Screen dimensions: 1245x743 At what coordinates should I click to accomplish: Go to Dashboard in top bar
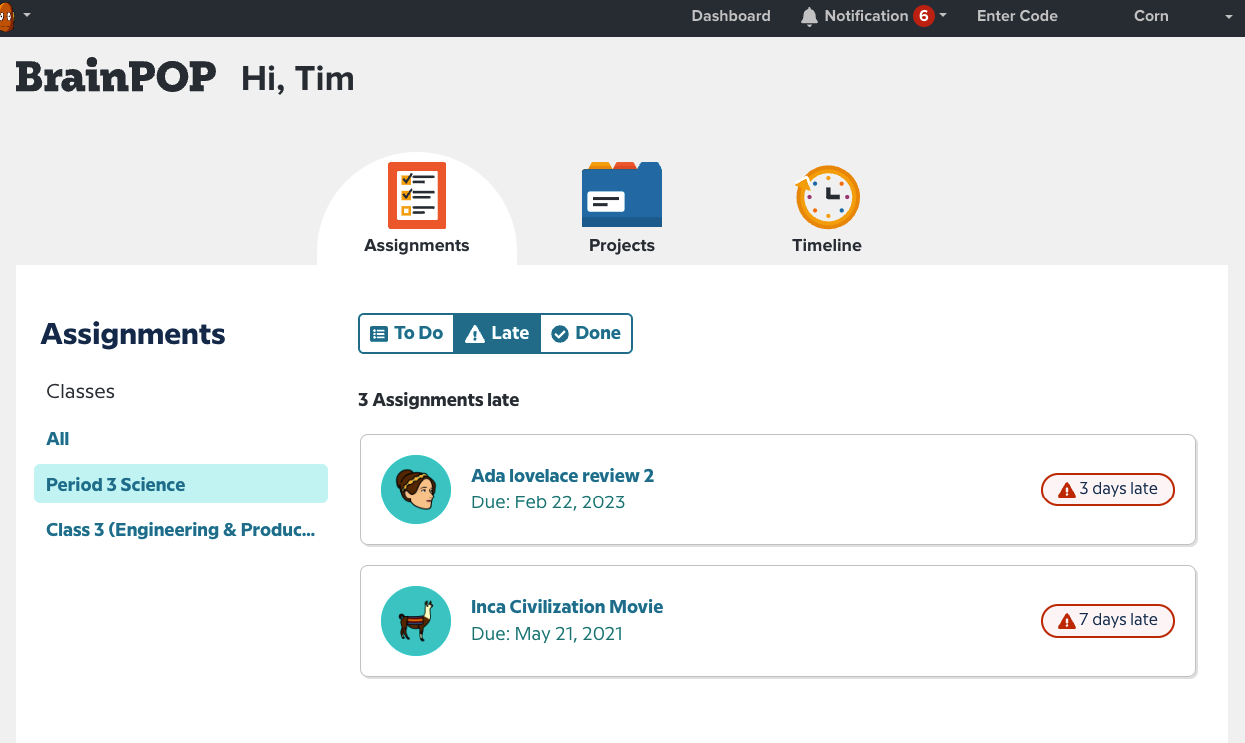coord(731,16)
